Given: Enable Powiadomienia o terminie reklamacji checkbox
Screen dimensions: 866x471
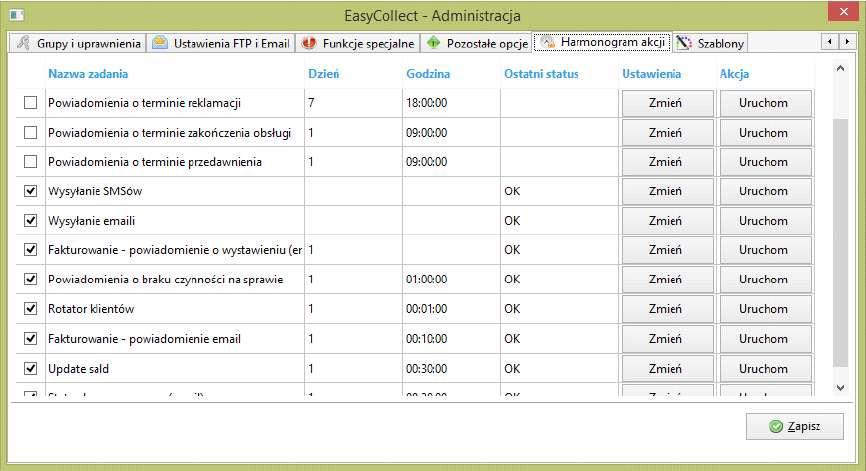Looking at the screenshot, I should click(x=30, y=103).
